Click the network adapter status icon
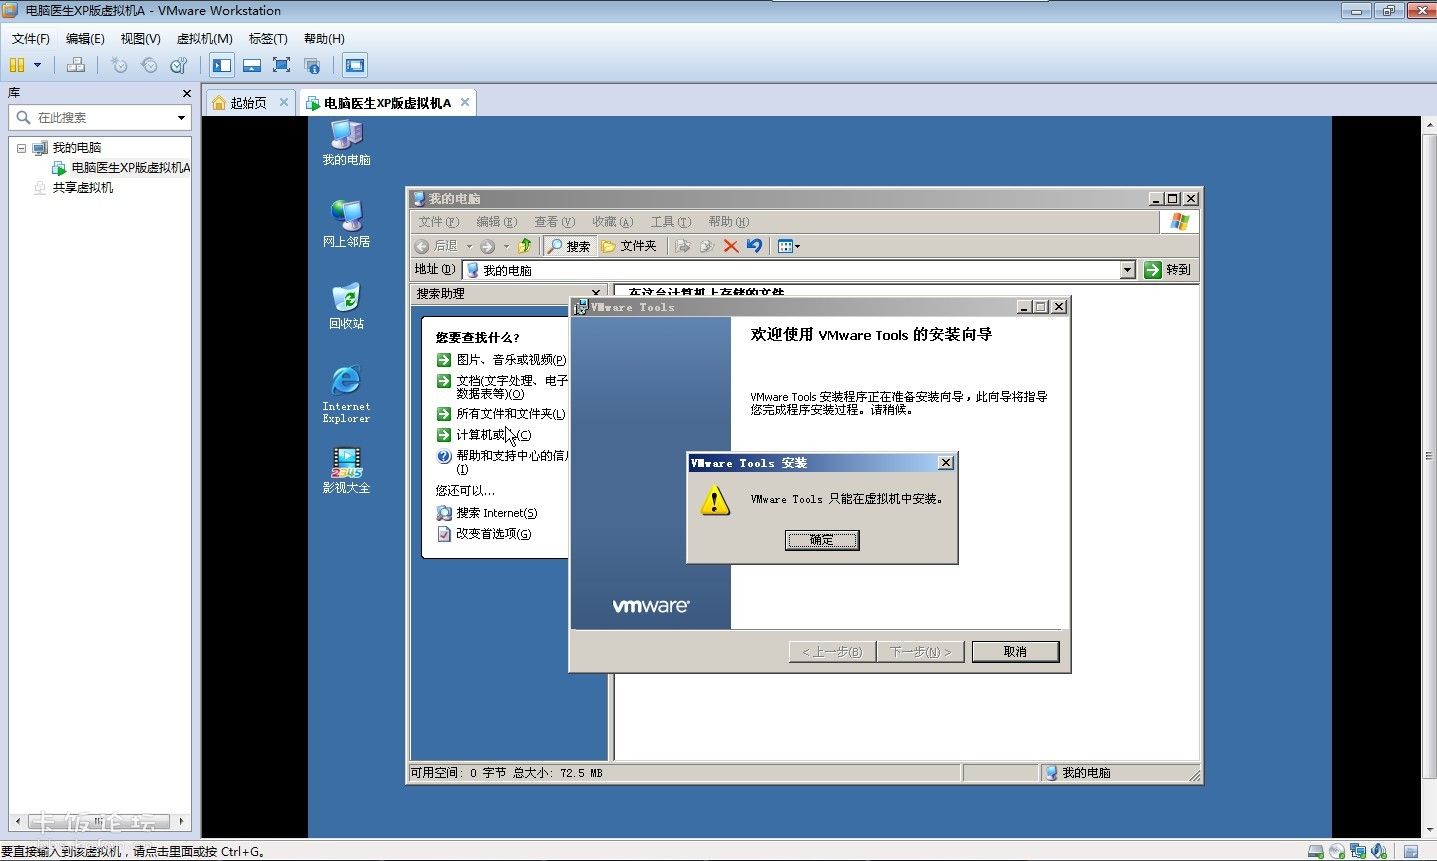The width and height of the screenshot is (1437, 861). 1358,852
